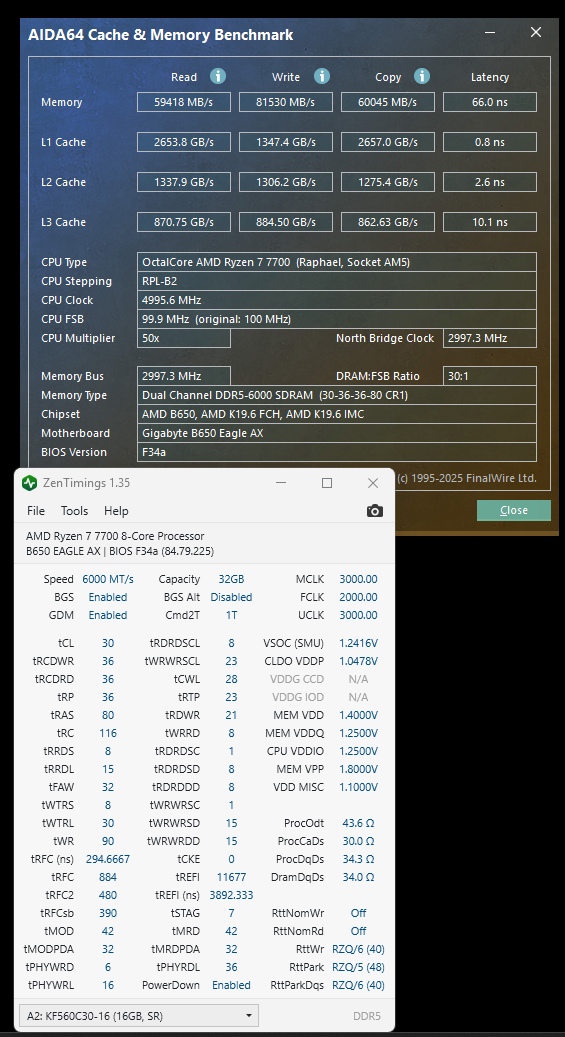Image resolution: width=565 pixels, height=1037 pixels.
Task: Close the ZenTimings window
Action: (373, 483)
